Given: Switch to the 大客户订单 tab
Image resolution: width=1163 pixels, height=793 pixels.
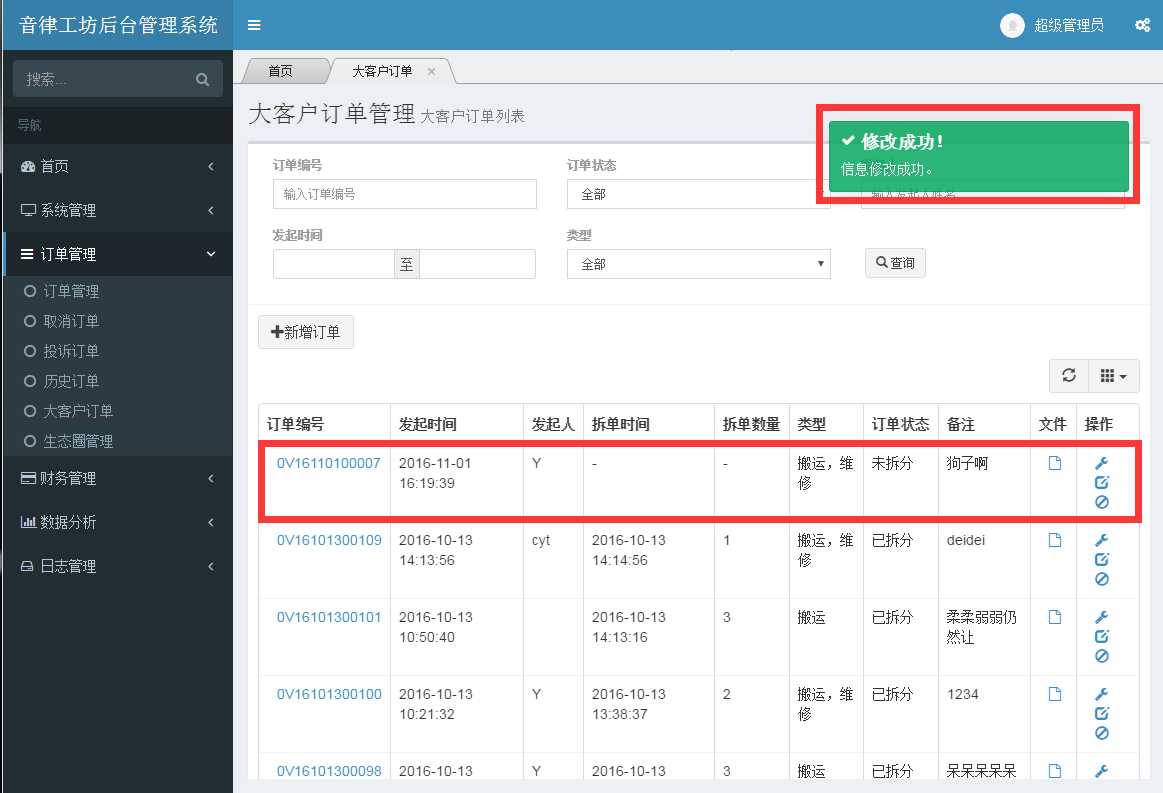Looking at the screenshot, I should click(x=382, y=71).
